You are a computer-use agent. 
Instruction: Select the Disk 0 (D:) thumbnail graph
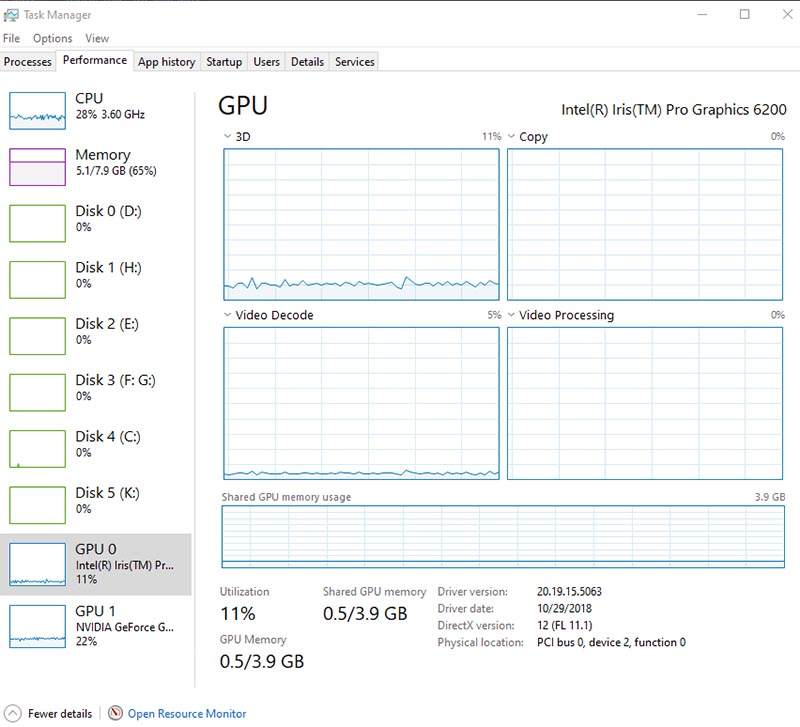click(37, 223)
